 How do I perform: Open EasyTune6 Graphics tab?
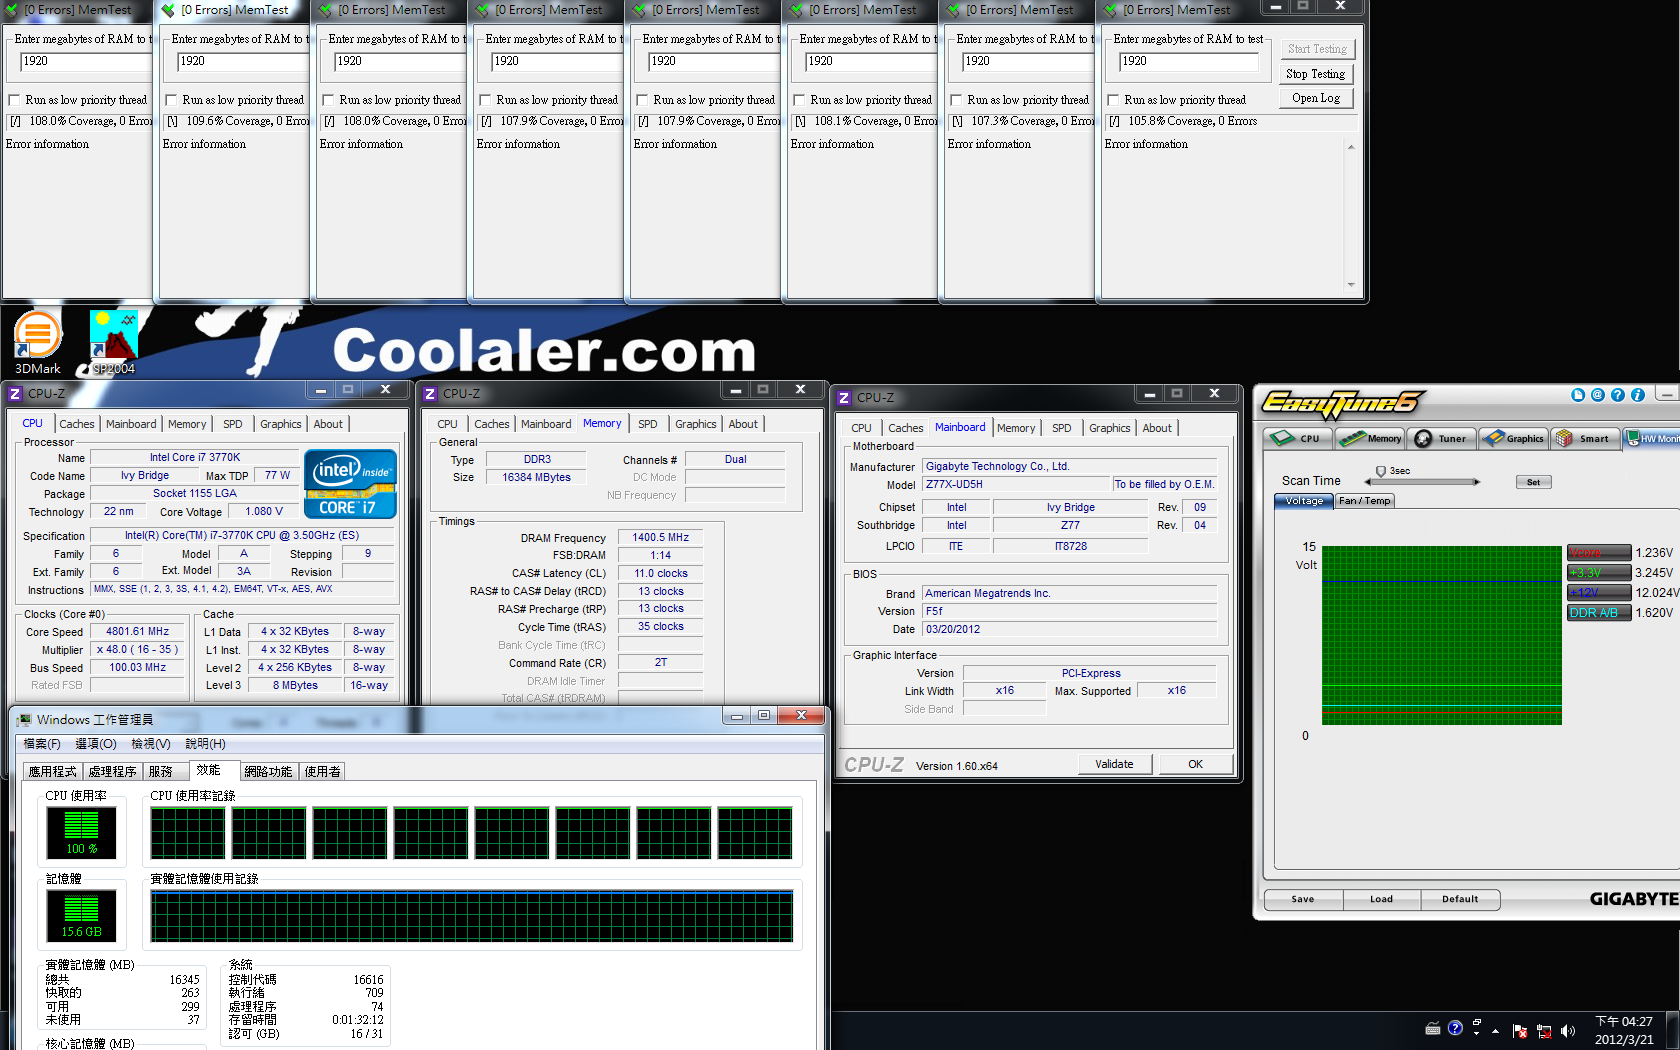coord(1514,438)
